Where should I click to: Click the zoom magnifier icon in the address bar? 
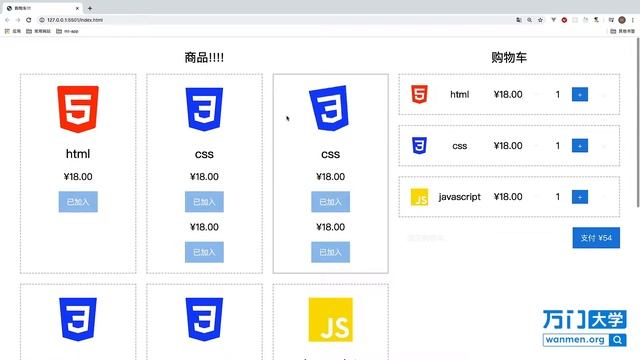(529, 20)
